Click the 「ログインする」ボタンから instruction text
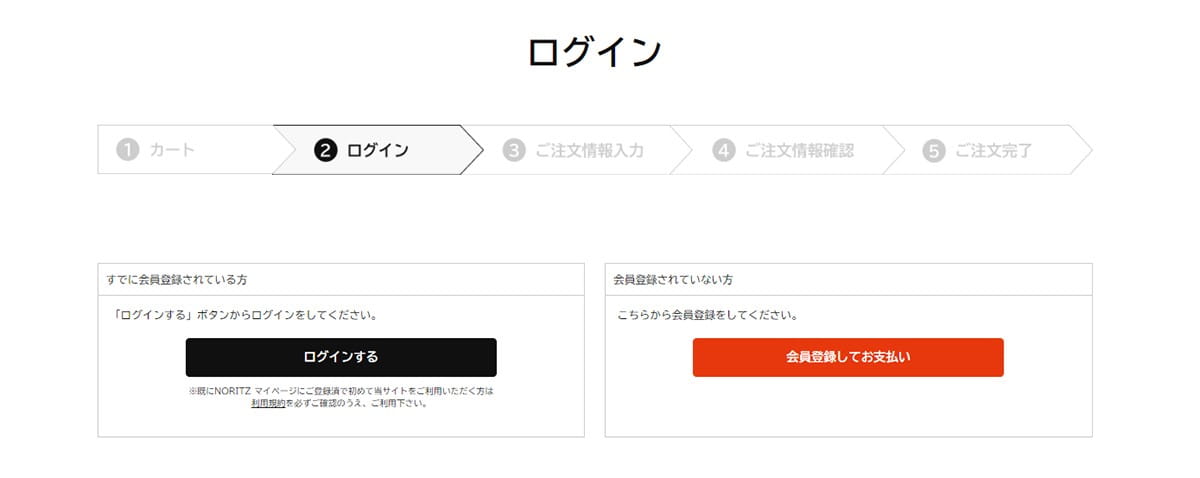The height and width of the screenshot is (478, 1200). tap(246, 315)
